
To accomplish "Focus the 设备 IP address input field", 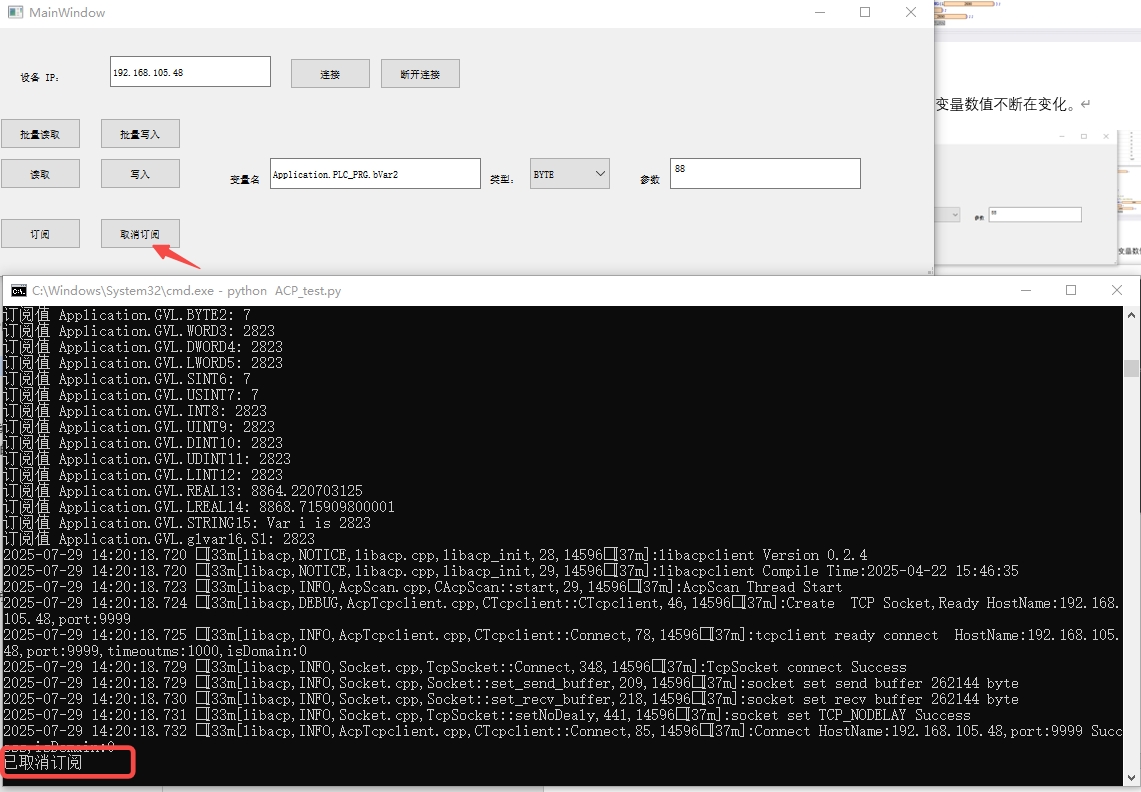I will pyautogui.click(x=190, y=72).
